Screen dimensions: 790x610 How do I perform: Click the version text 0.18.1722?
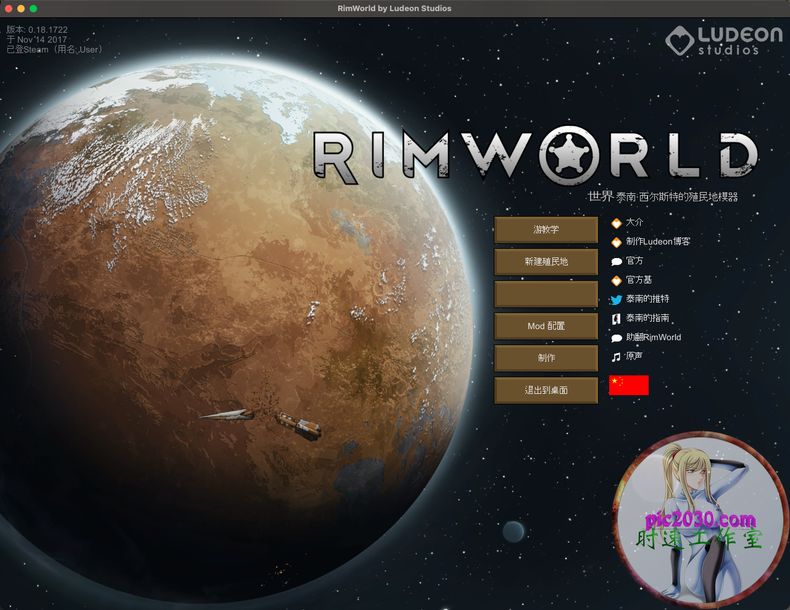click(x=47, y=30)
